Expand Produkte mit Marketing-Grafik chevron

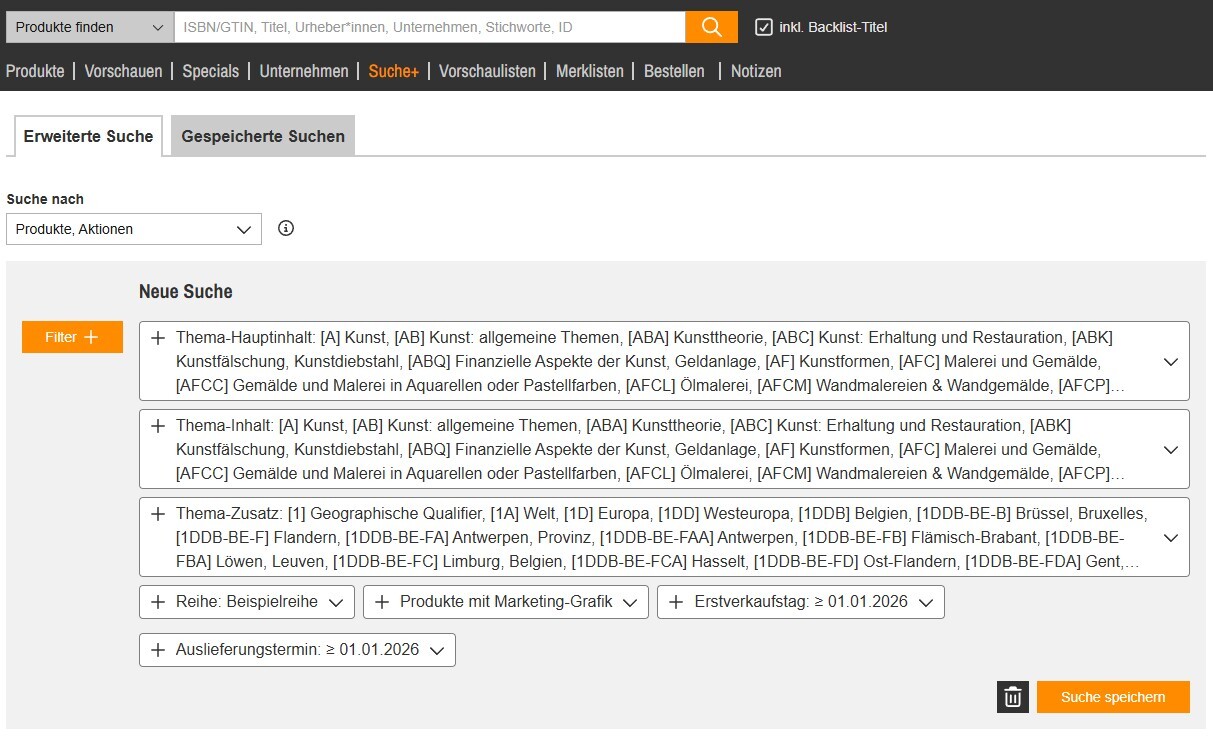coord(630,602)
